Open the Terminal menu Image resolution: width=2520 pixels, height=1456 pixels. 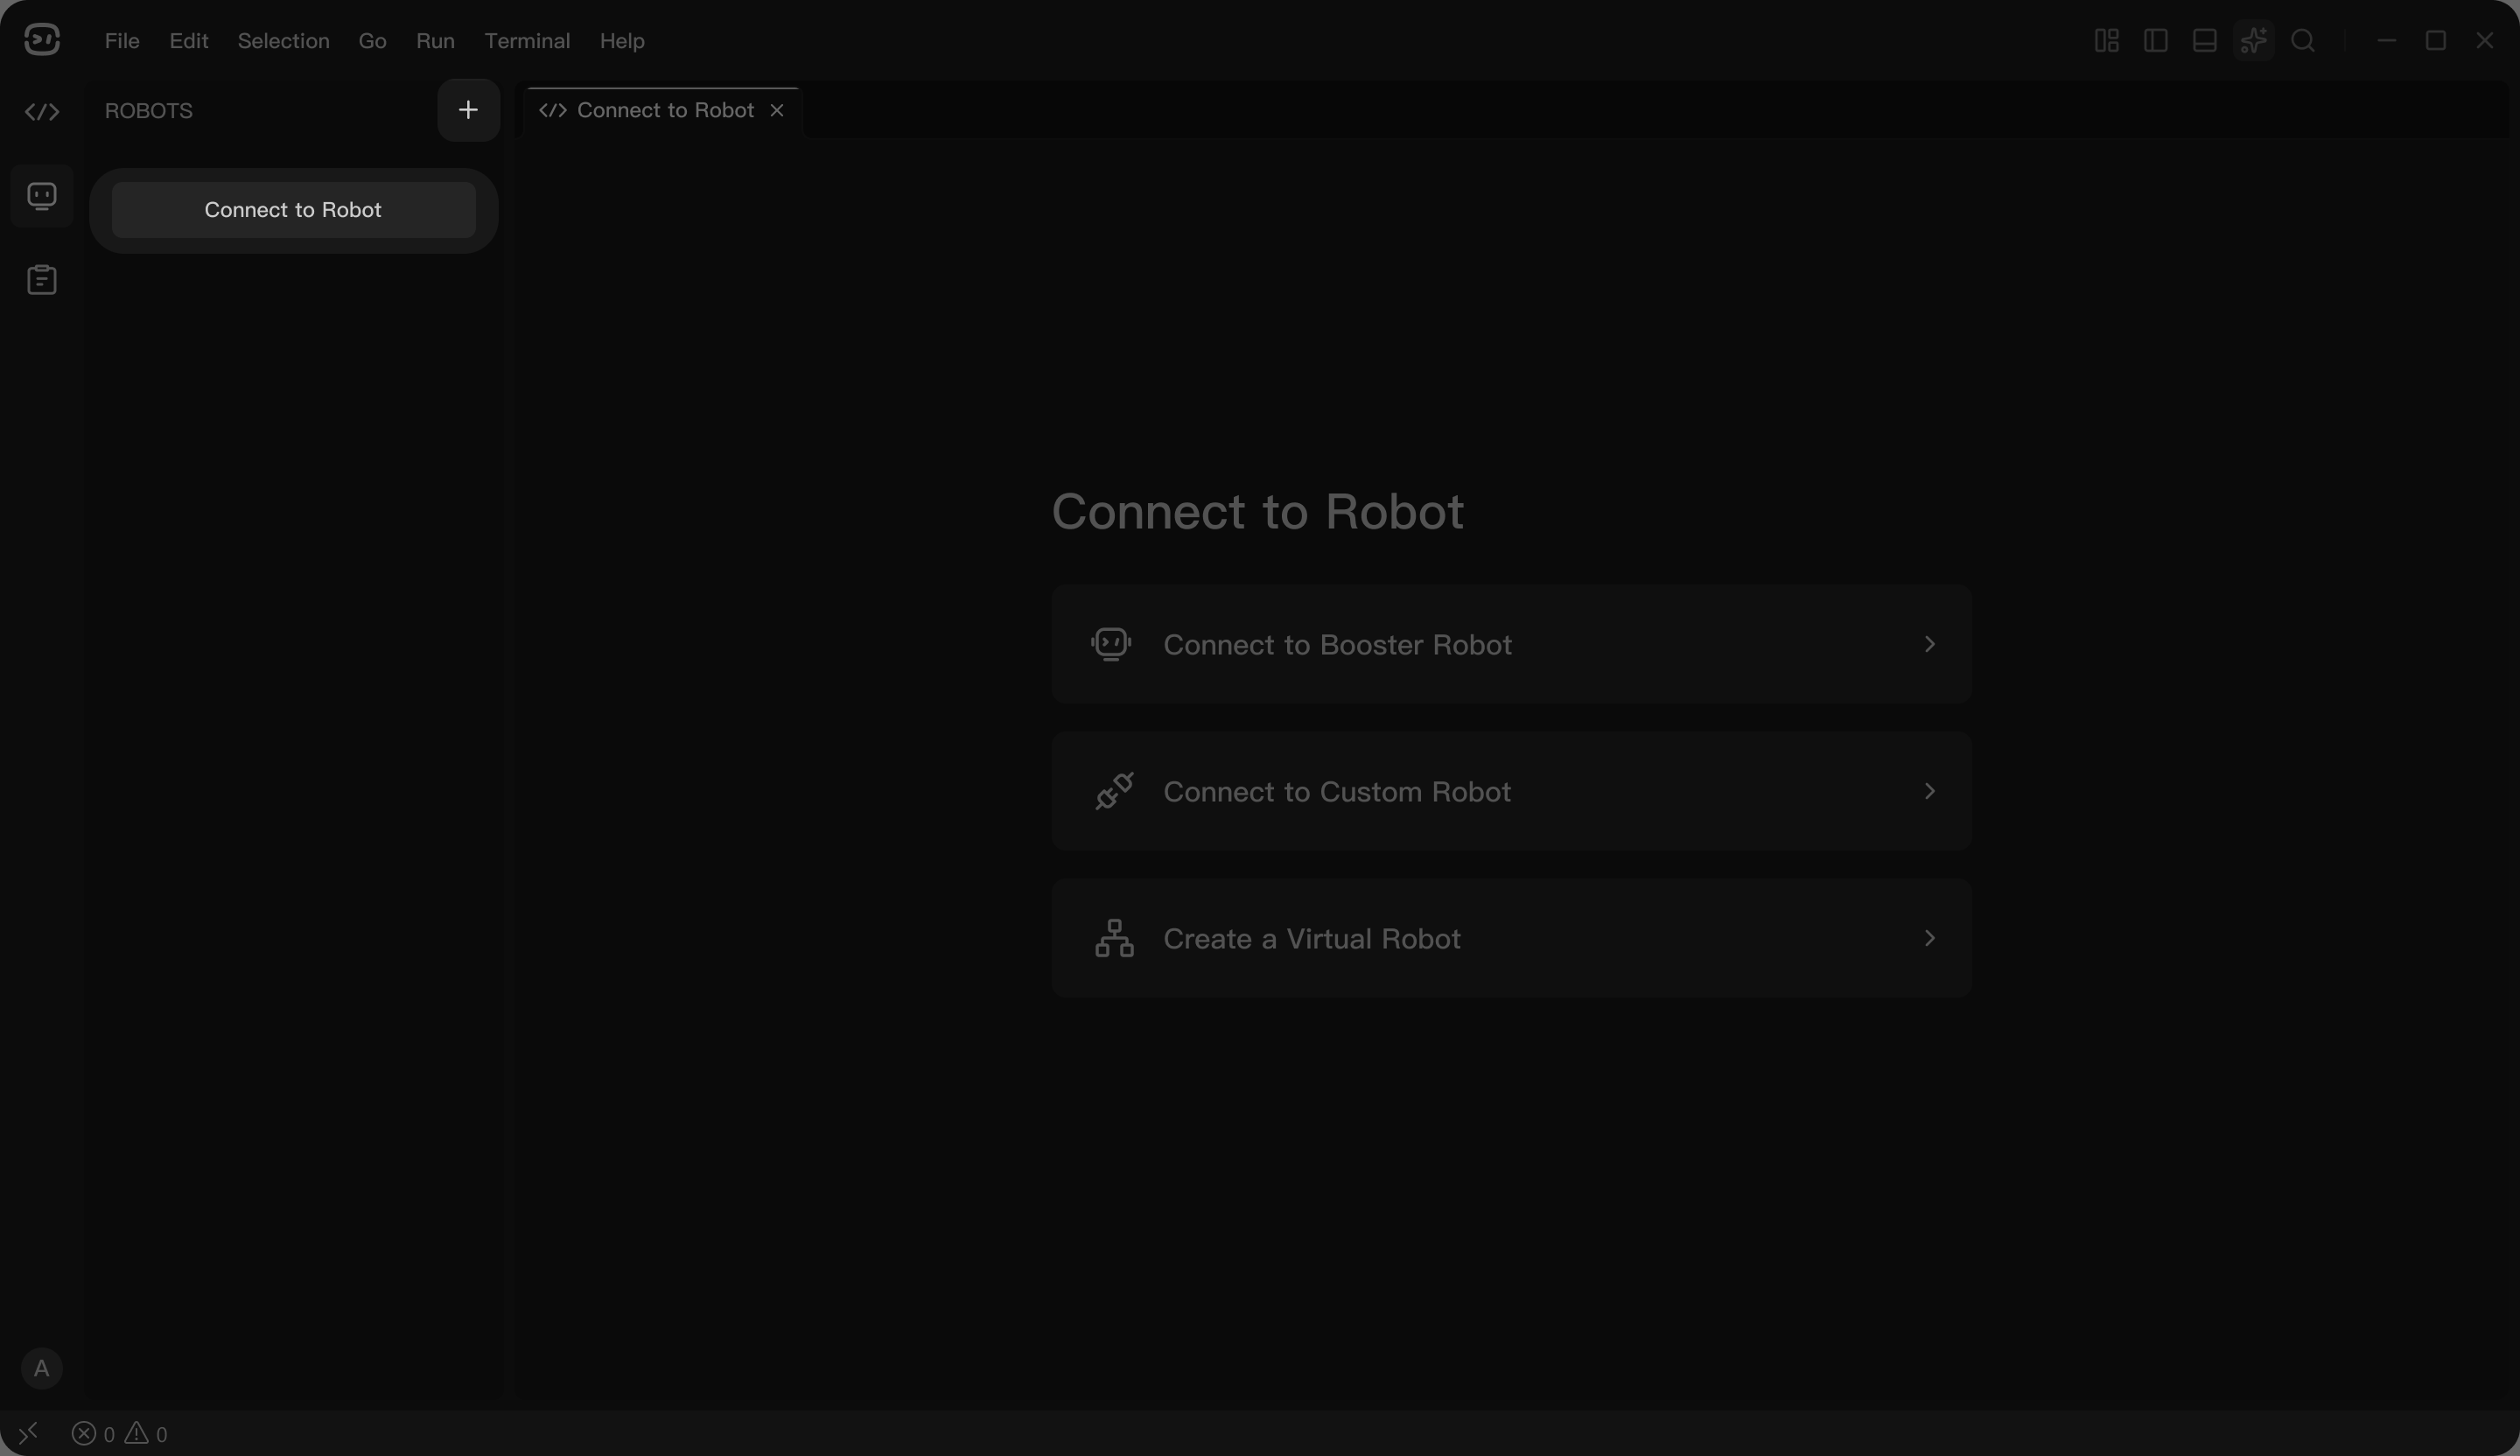(x=527, y=41)
